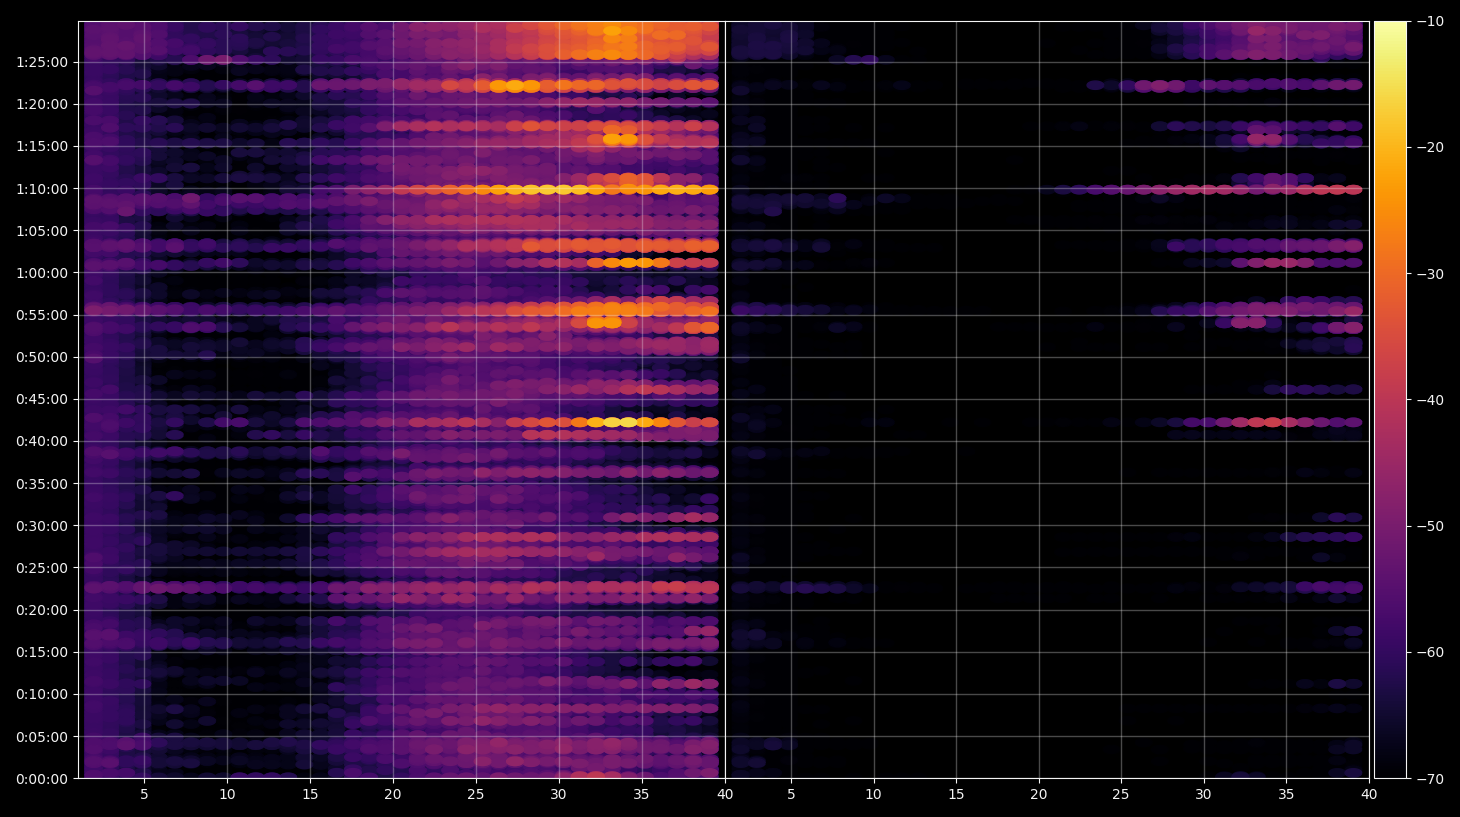Click x-axis label 15 under the left panel
The width and height of the screenshot is (1460, 817).
pos(310,795)
